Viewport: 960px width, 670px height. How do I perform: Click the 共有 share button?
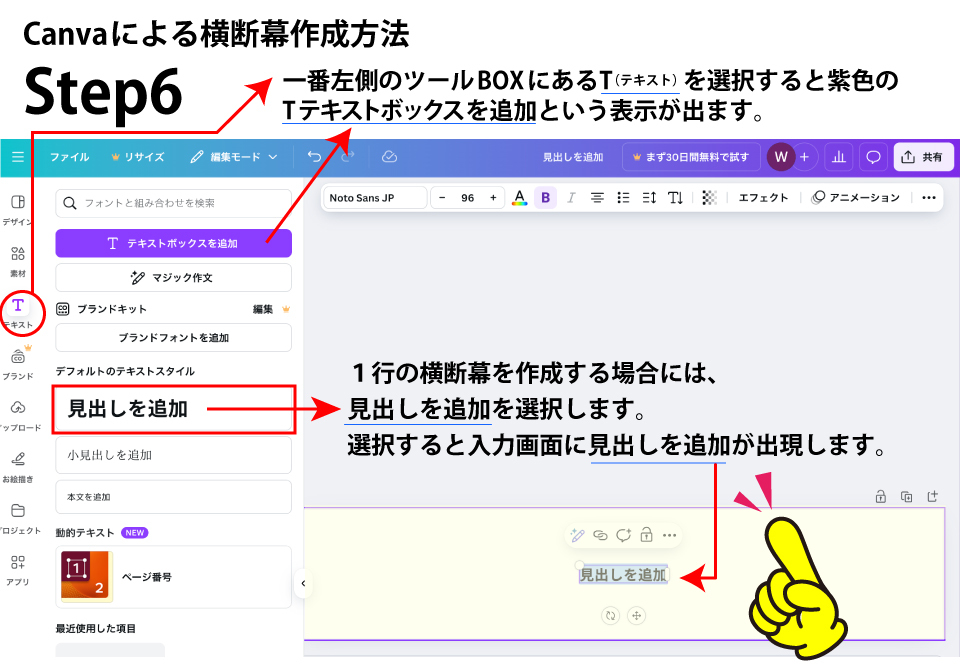tap(923, 157)
